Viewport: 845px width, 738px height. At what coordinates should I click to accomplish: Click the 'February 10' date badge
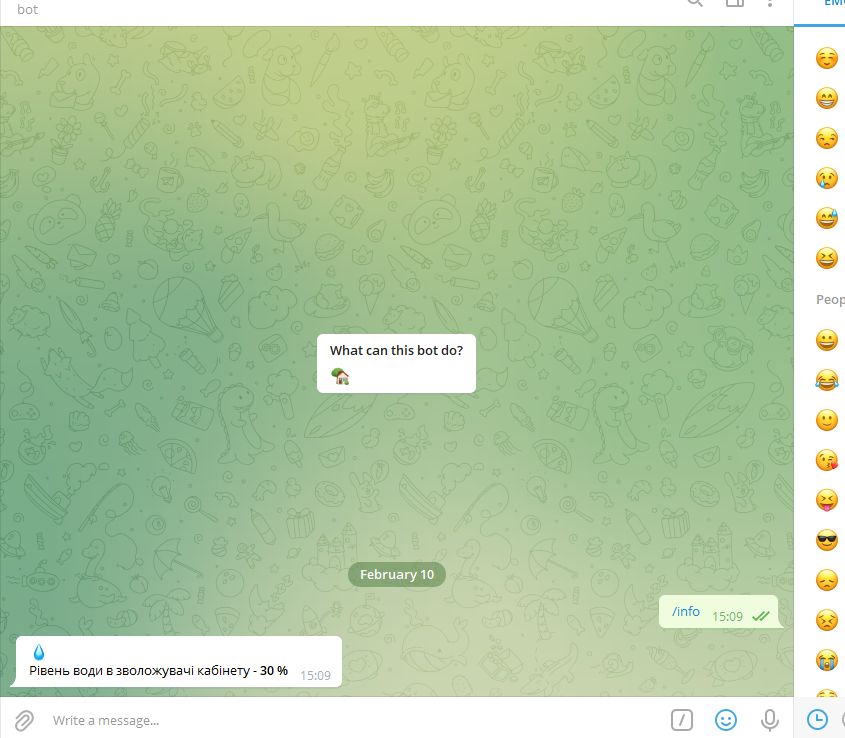[x=397, y=575]
